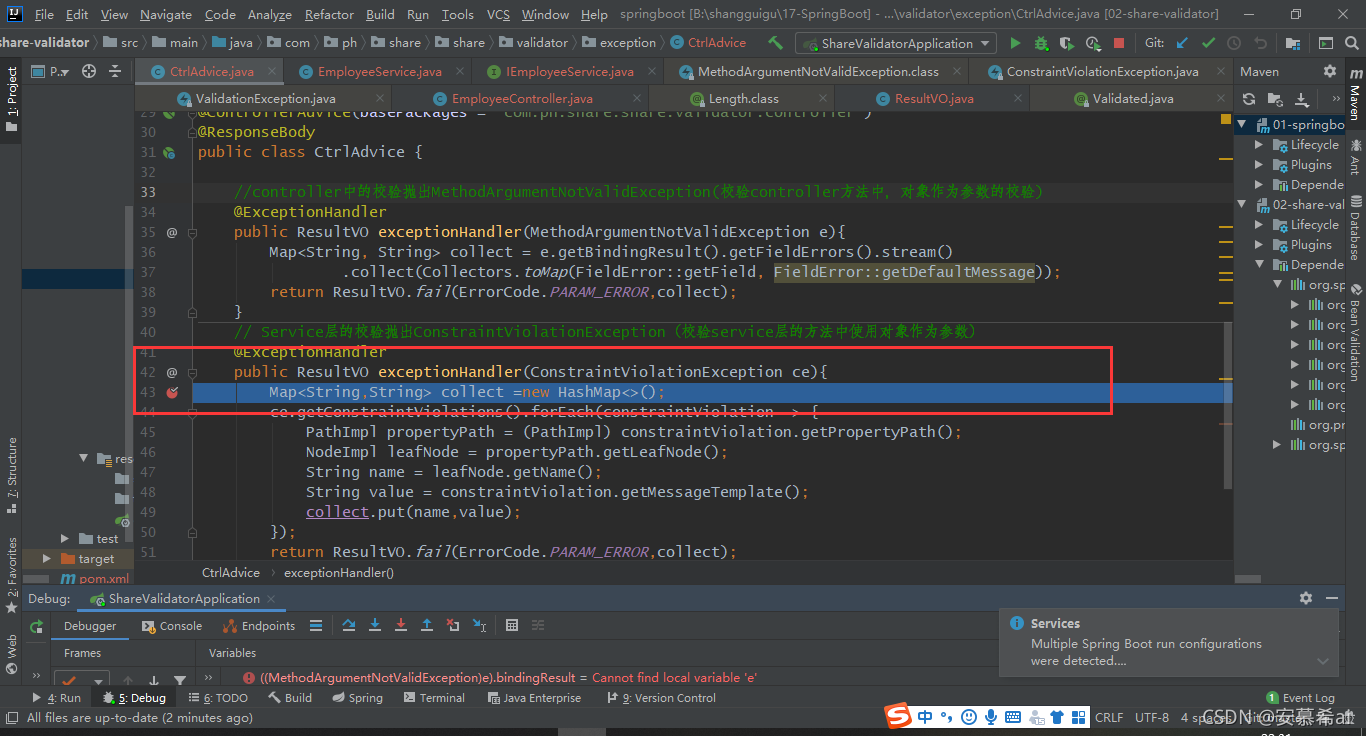1366x736 pixels.
Task: Start debugging with the bug icon in top toolbar
Action: tap(1041, 43)
